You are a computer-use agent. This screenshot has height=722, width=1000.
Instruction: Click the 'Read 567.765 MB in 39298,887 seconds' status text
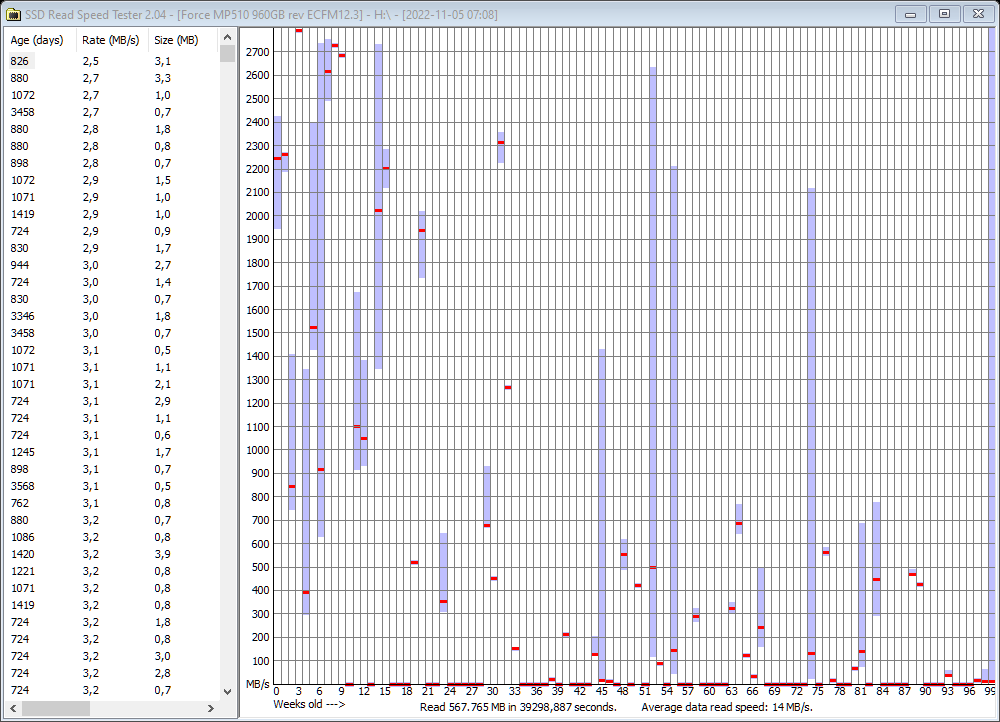[x=518, y=707]
